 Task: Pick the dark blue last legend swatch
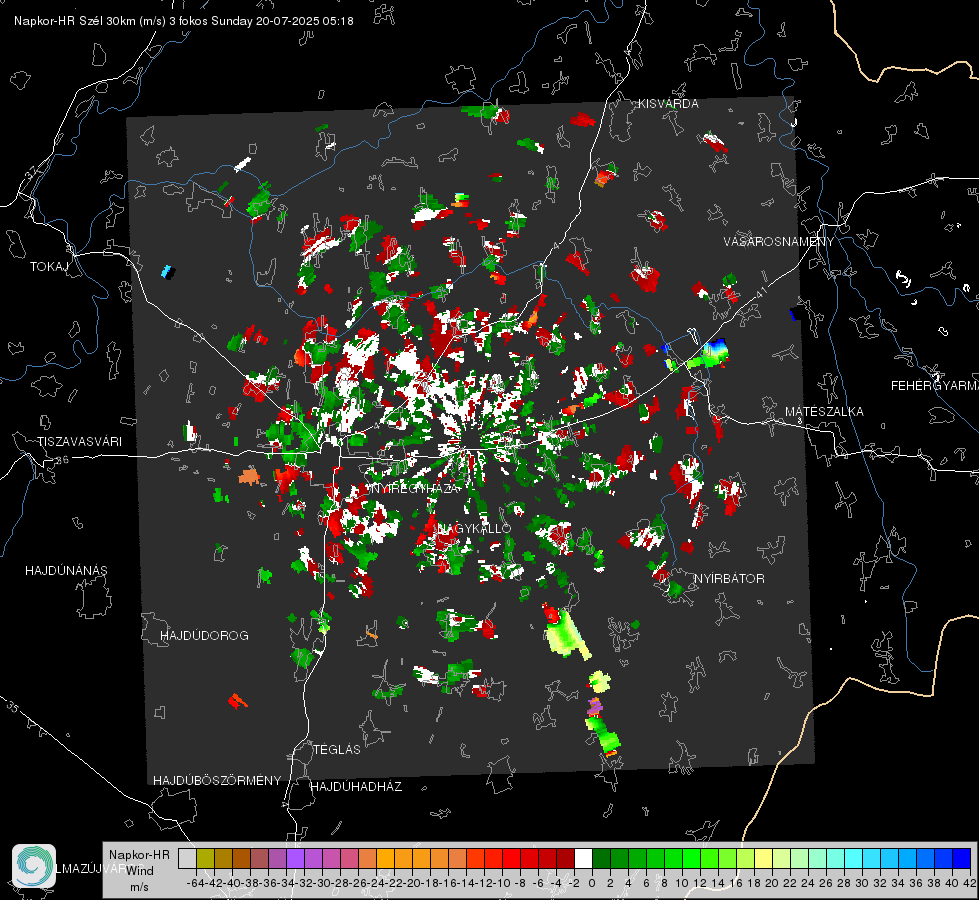click(x=962, y=859)
